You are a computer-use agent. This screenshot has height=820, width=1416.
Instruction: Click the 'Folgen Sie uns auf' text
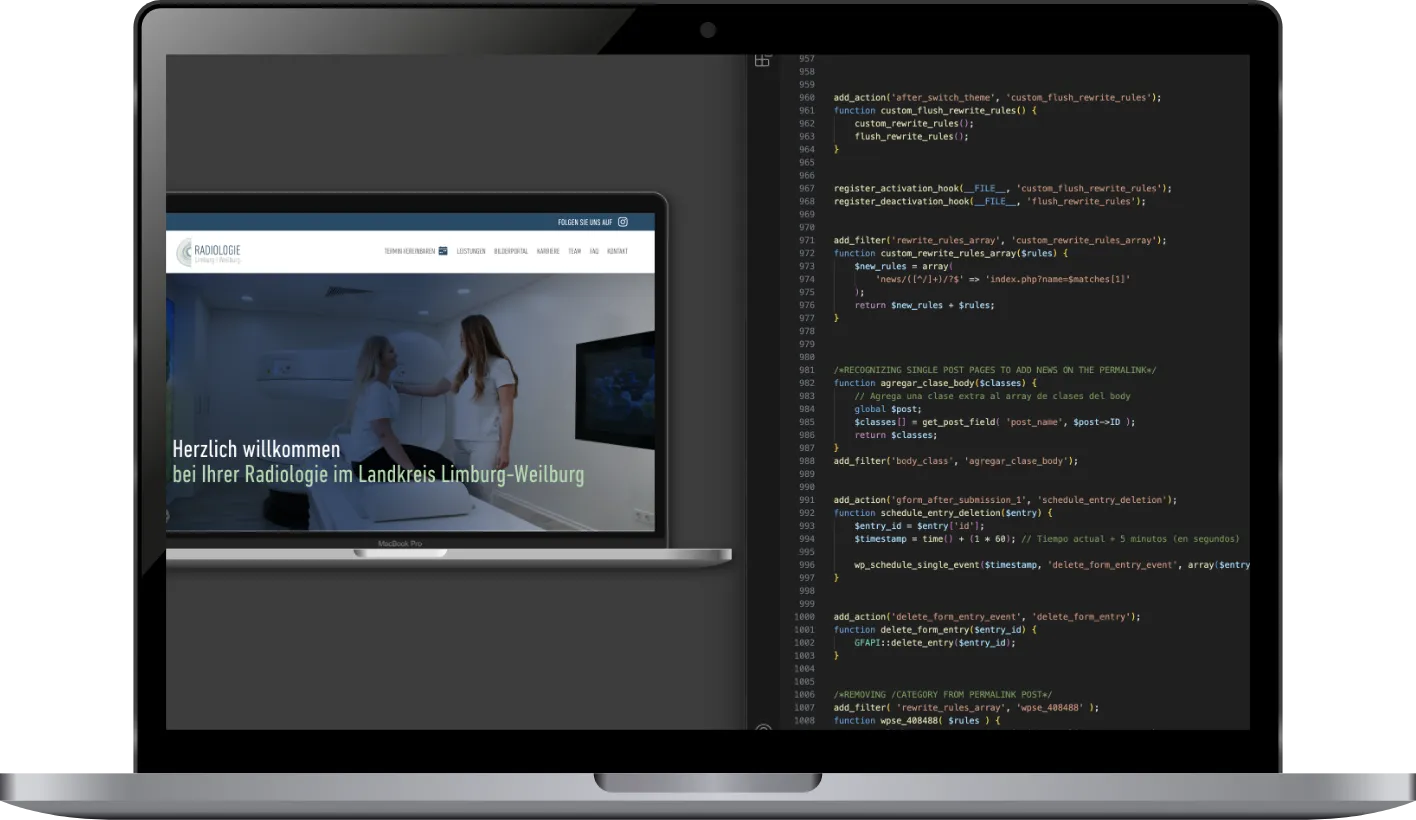584,222
